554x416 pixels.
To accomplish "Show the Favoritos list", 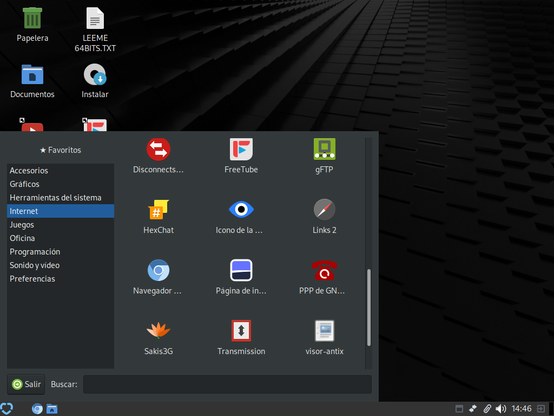I will tap(60, 150).
